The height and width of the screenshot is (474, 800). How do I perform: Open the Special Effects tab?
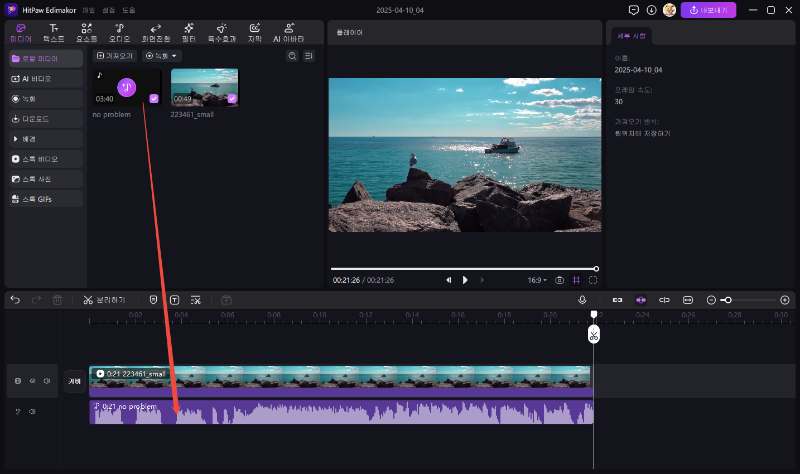click(x=221, y=33)
